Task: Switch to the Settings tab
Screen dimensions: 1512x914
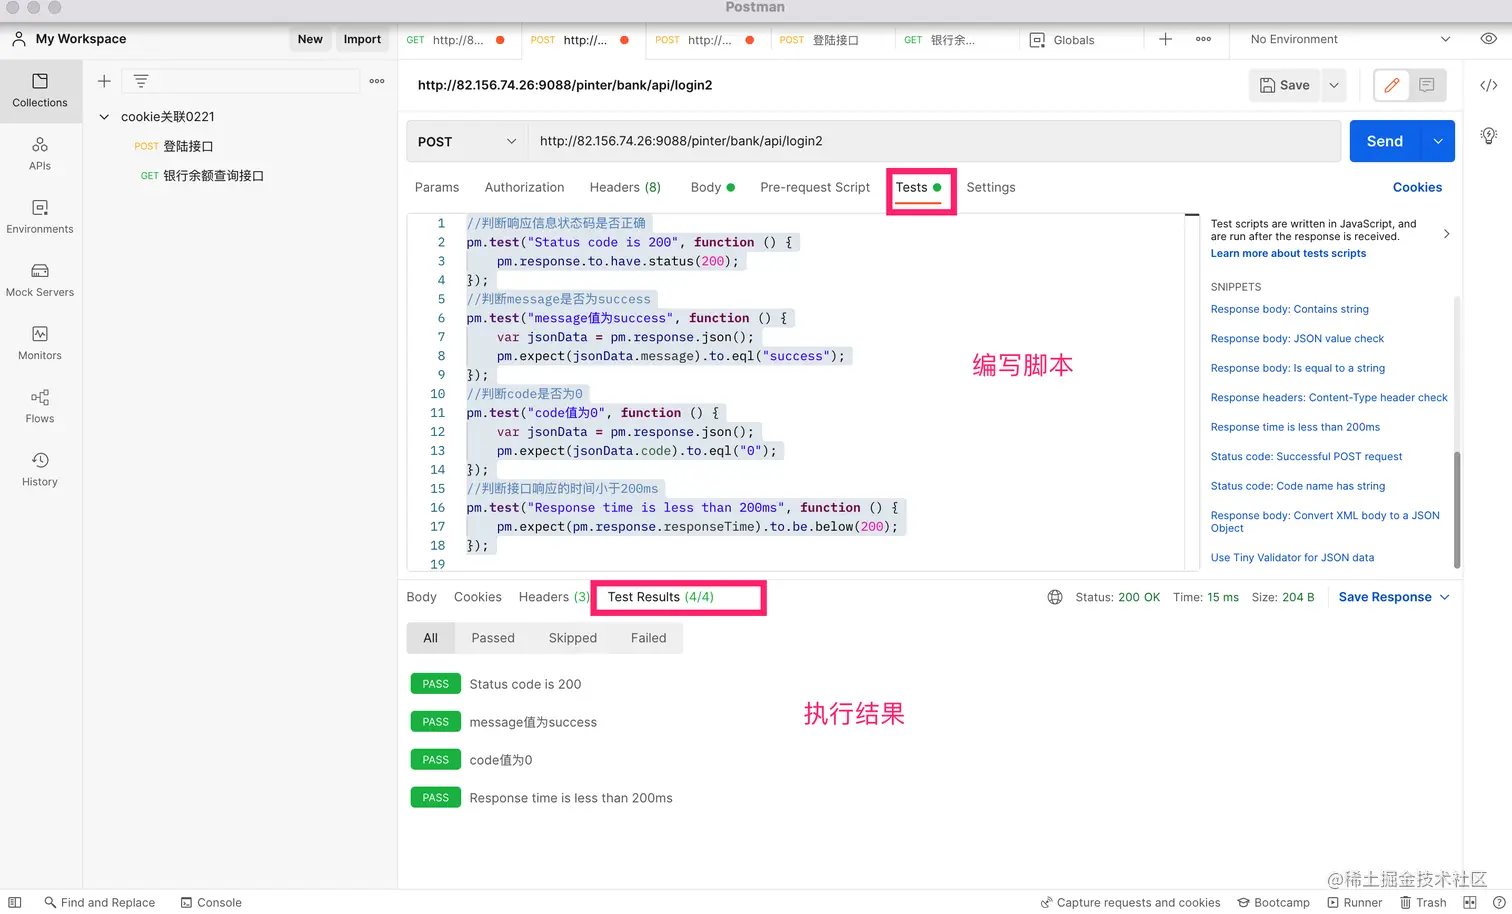Action: (x=991, y=187)
